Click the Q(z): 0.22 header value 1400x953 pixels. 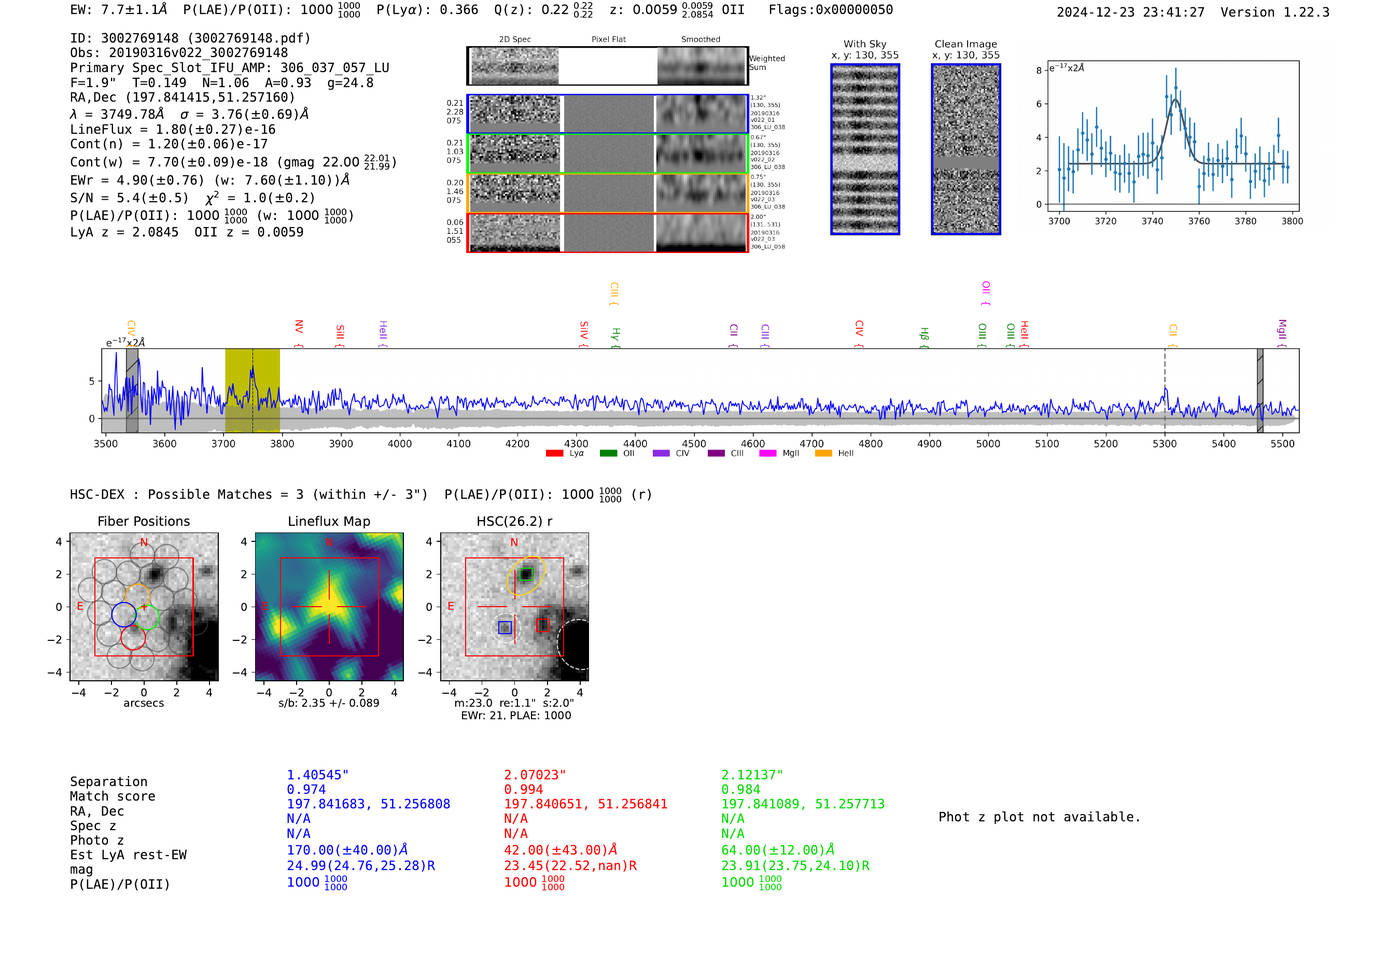click(543, 10)
